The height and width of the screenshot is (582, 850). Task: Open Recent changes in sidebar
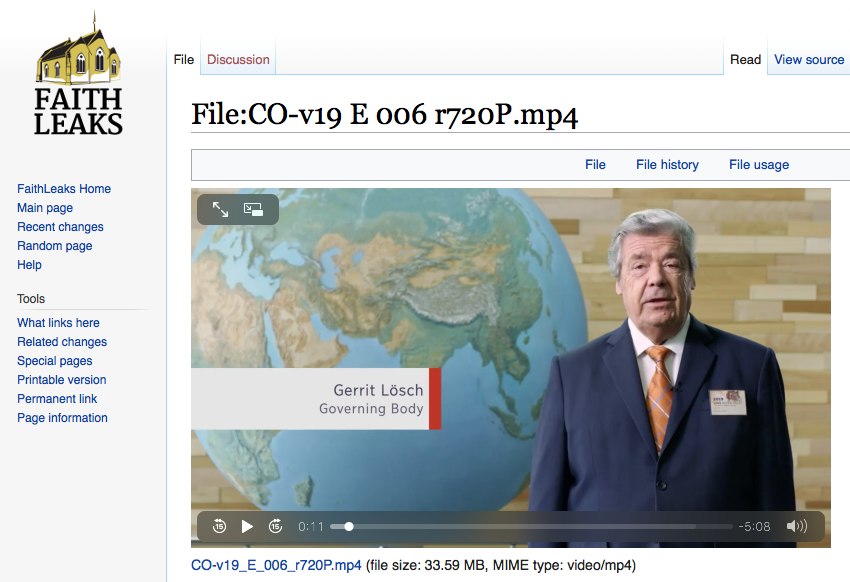(60, 227)
